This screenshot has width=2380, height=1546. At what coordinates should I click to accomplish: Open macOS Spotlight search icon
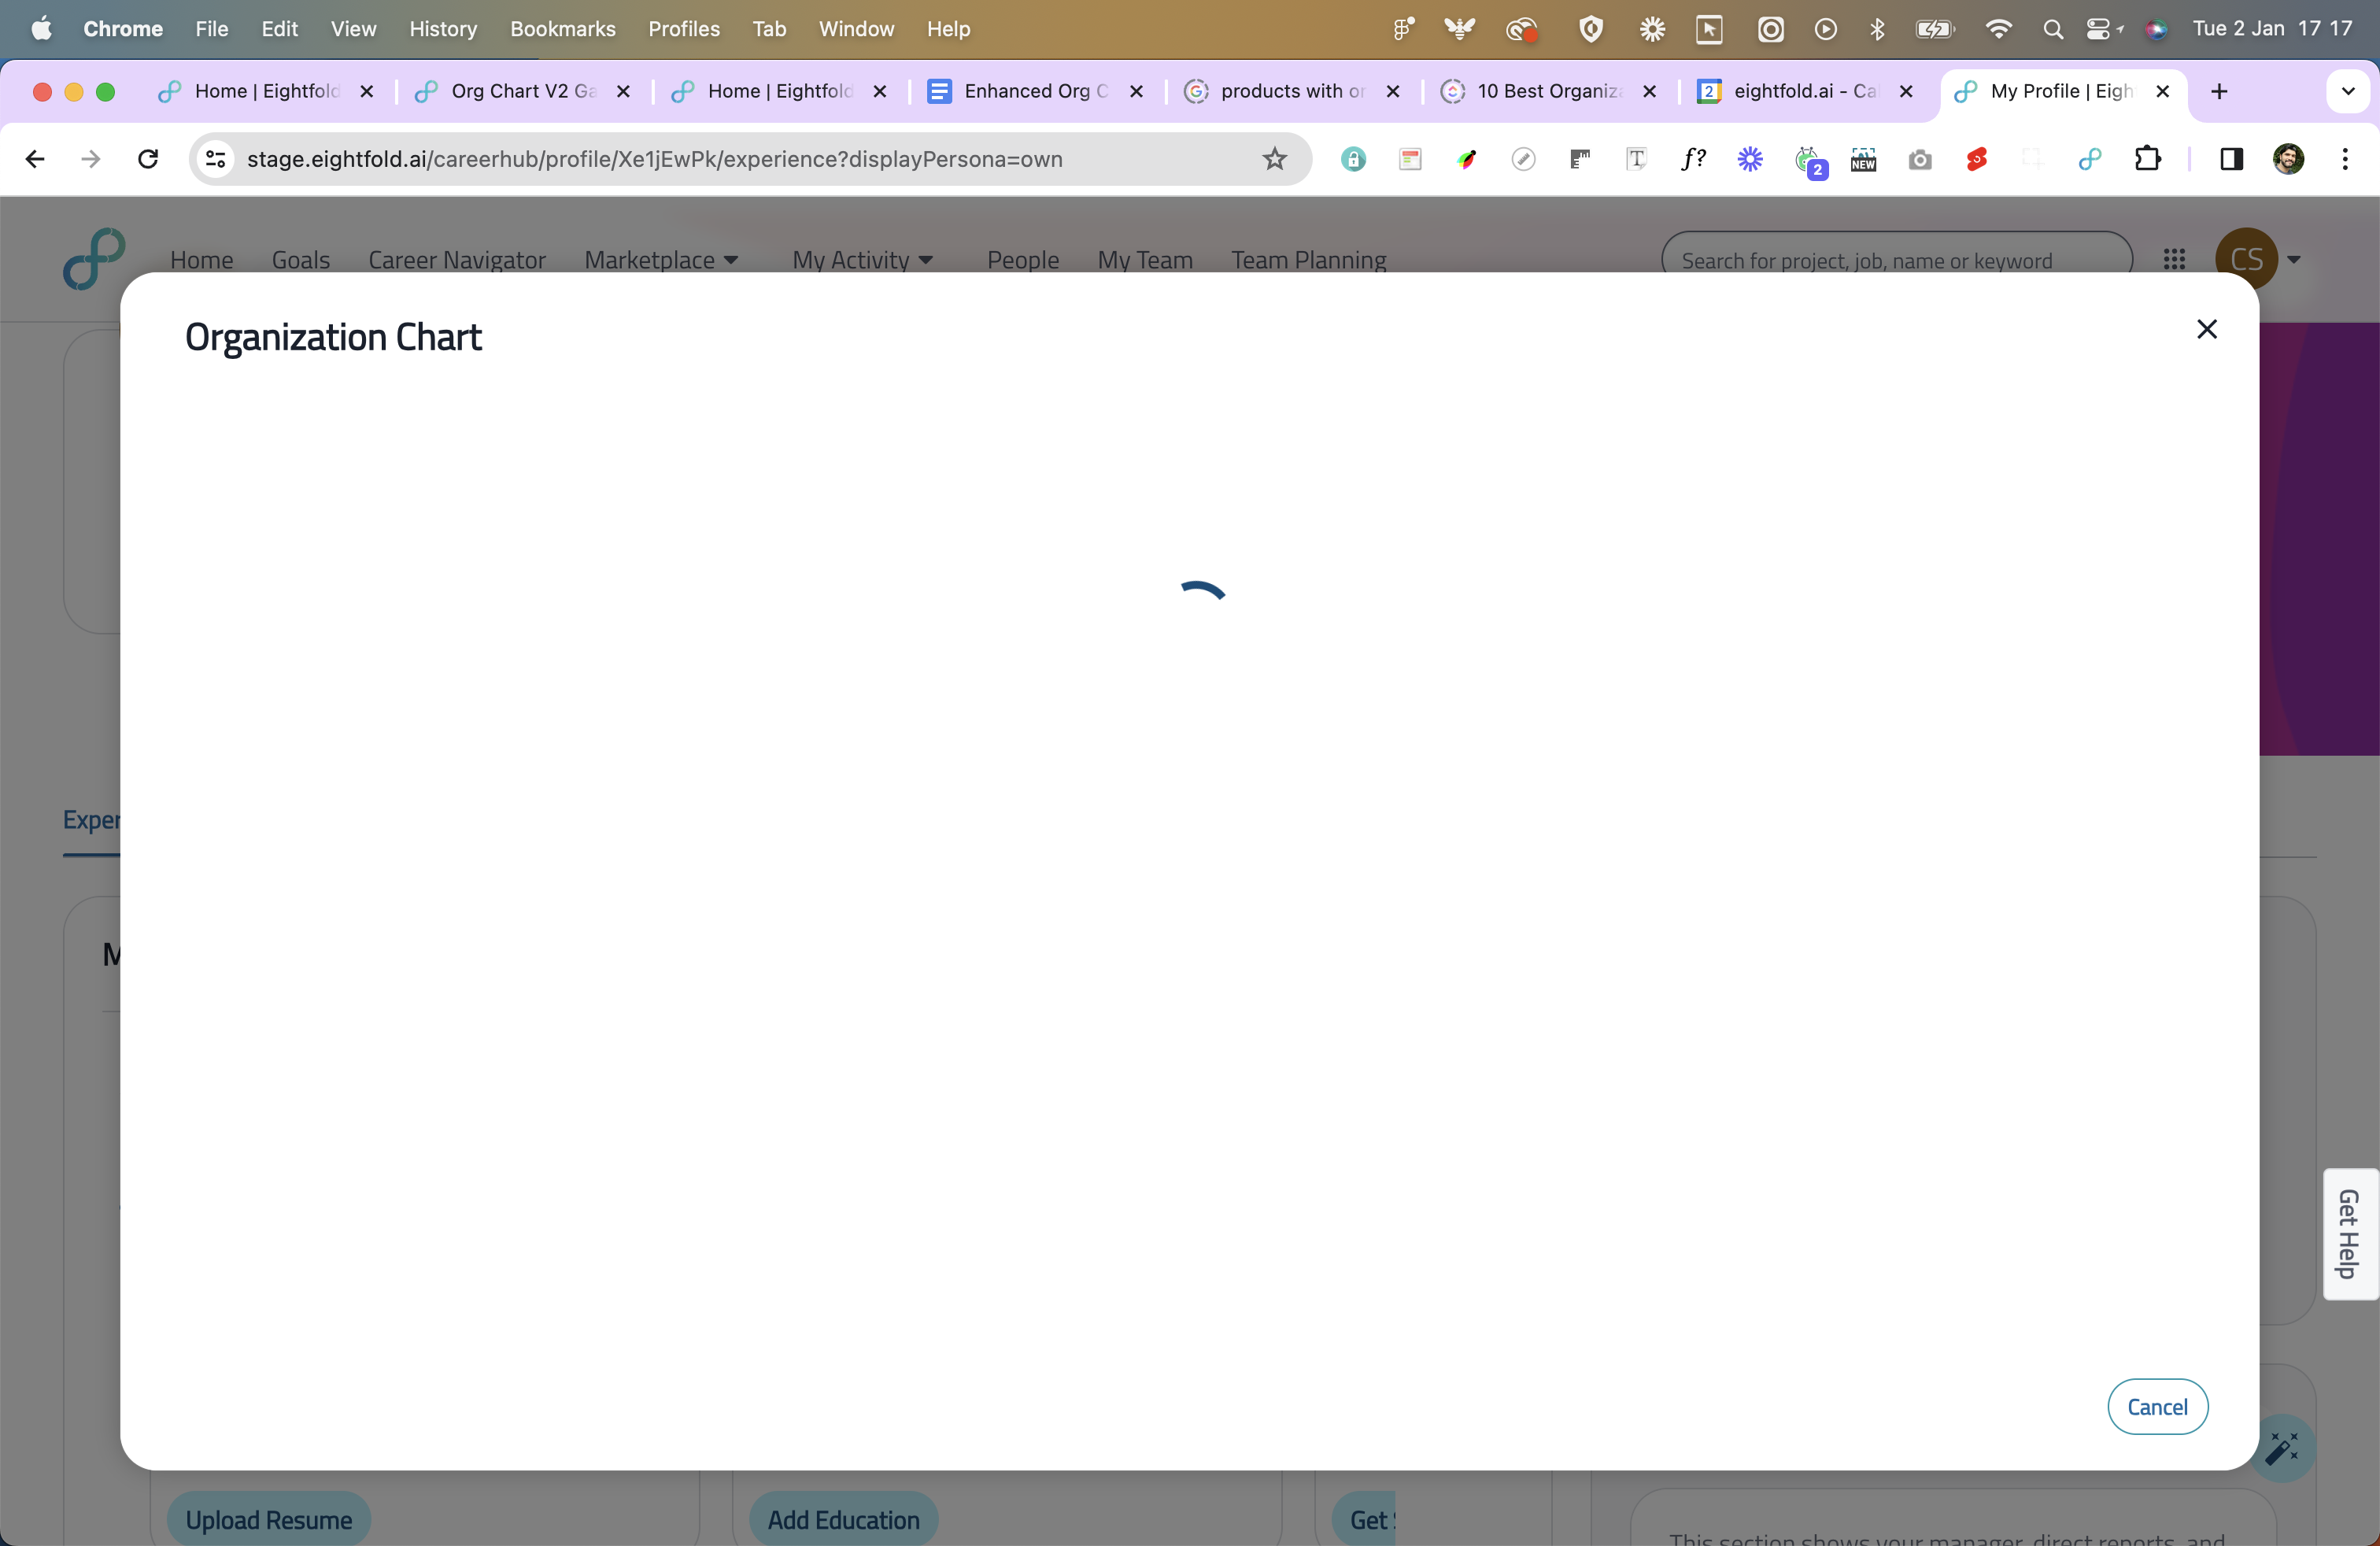click(x=2052, y=29)
